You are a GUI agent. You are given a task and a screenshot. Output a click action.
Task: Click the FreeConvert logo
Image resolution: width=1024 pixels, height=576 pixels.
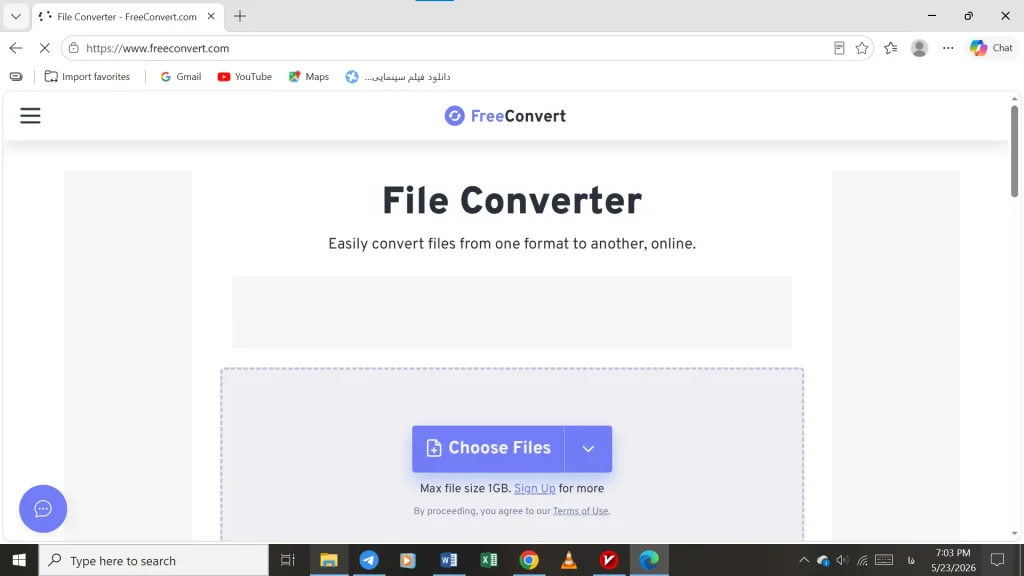[505, 116]
